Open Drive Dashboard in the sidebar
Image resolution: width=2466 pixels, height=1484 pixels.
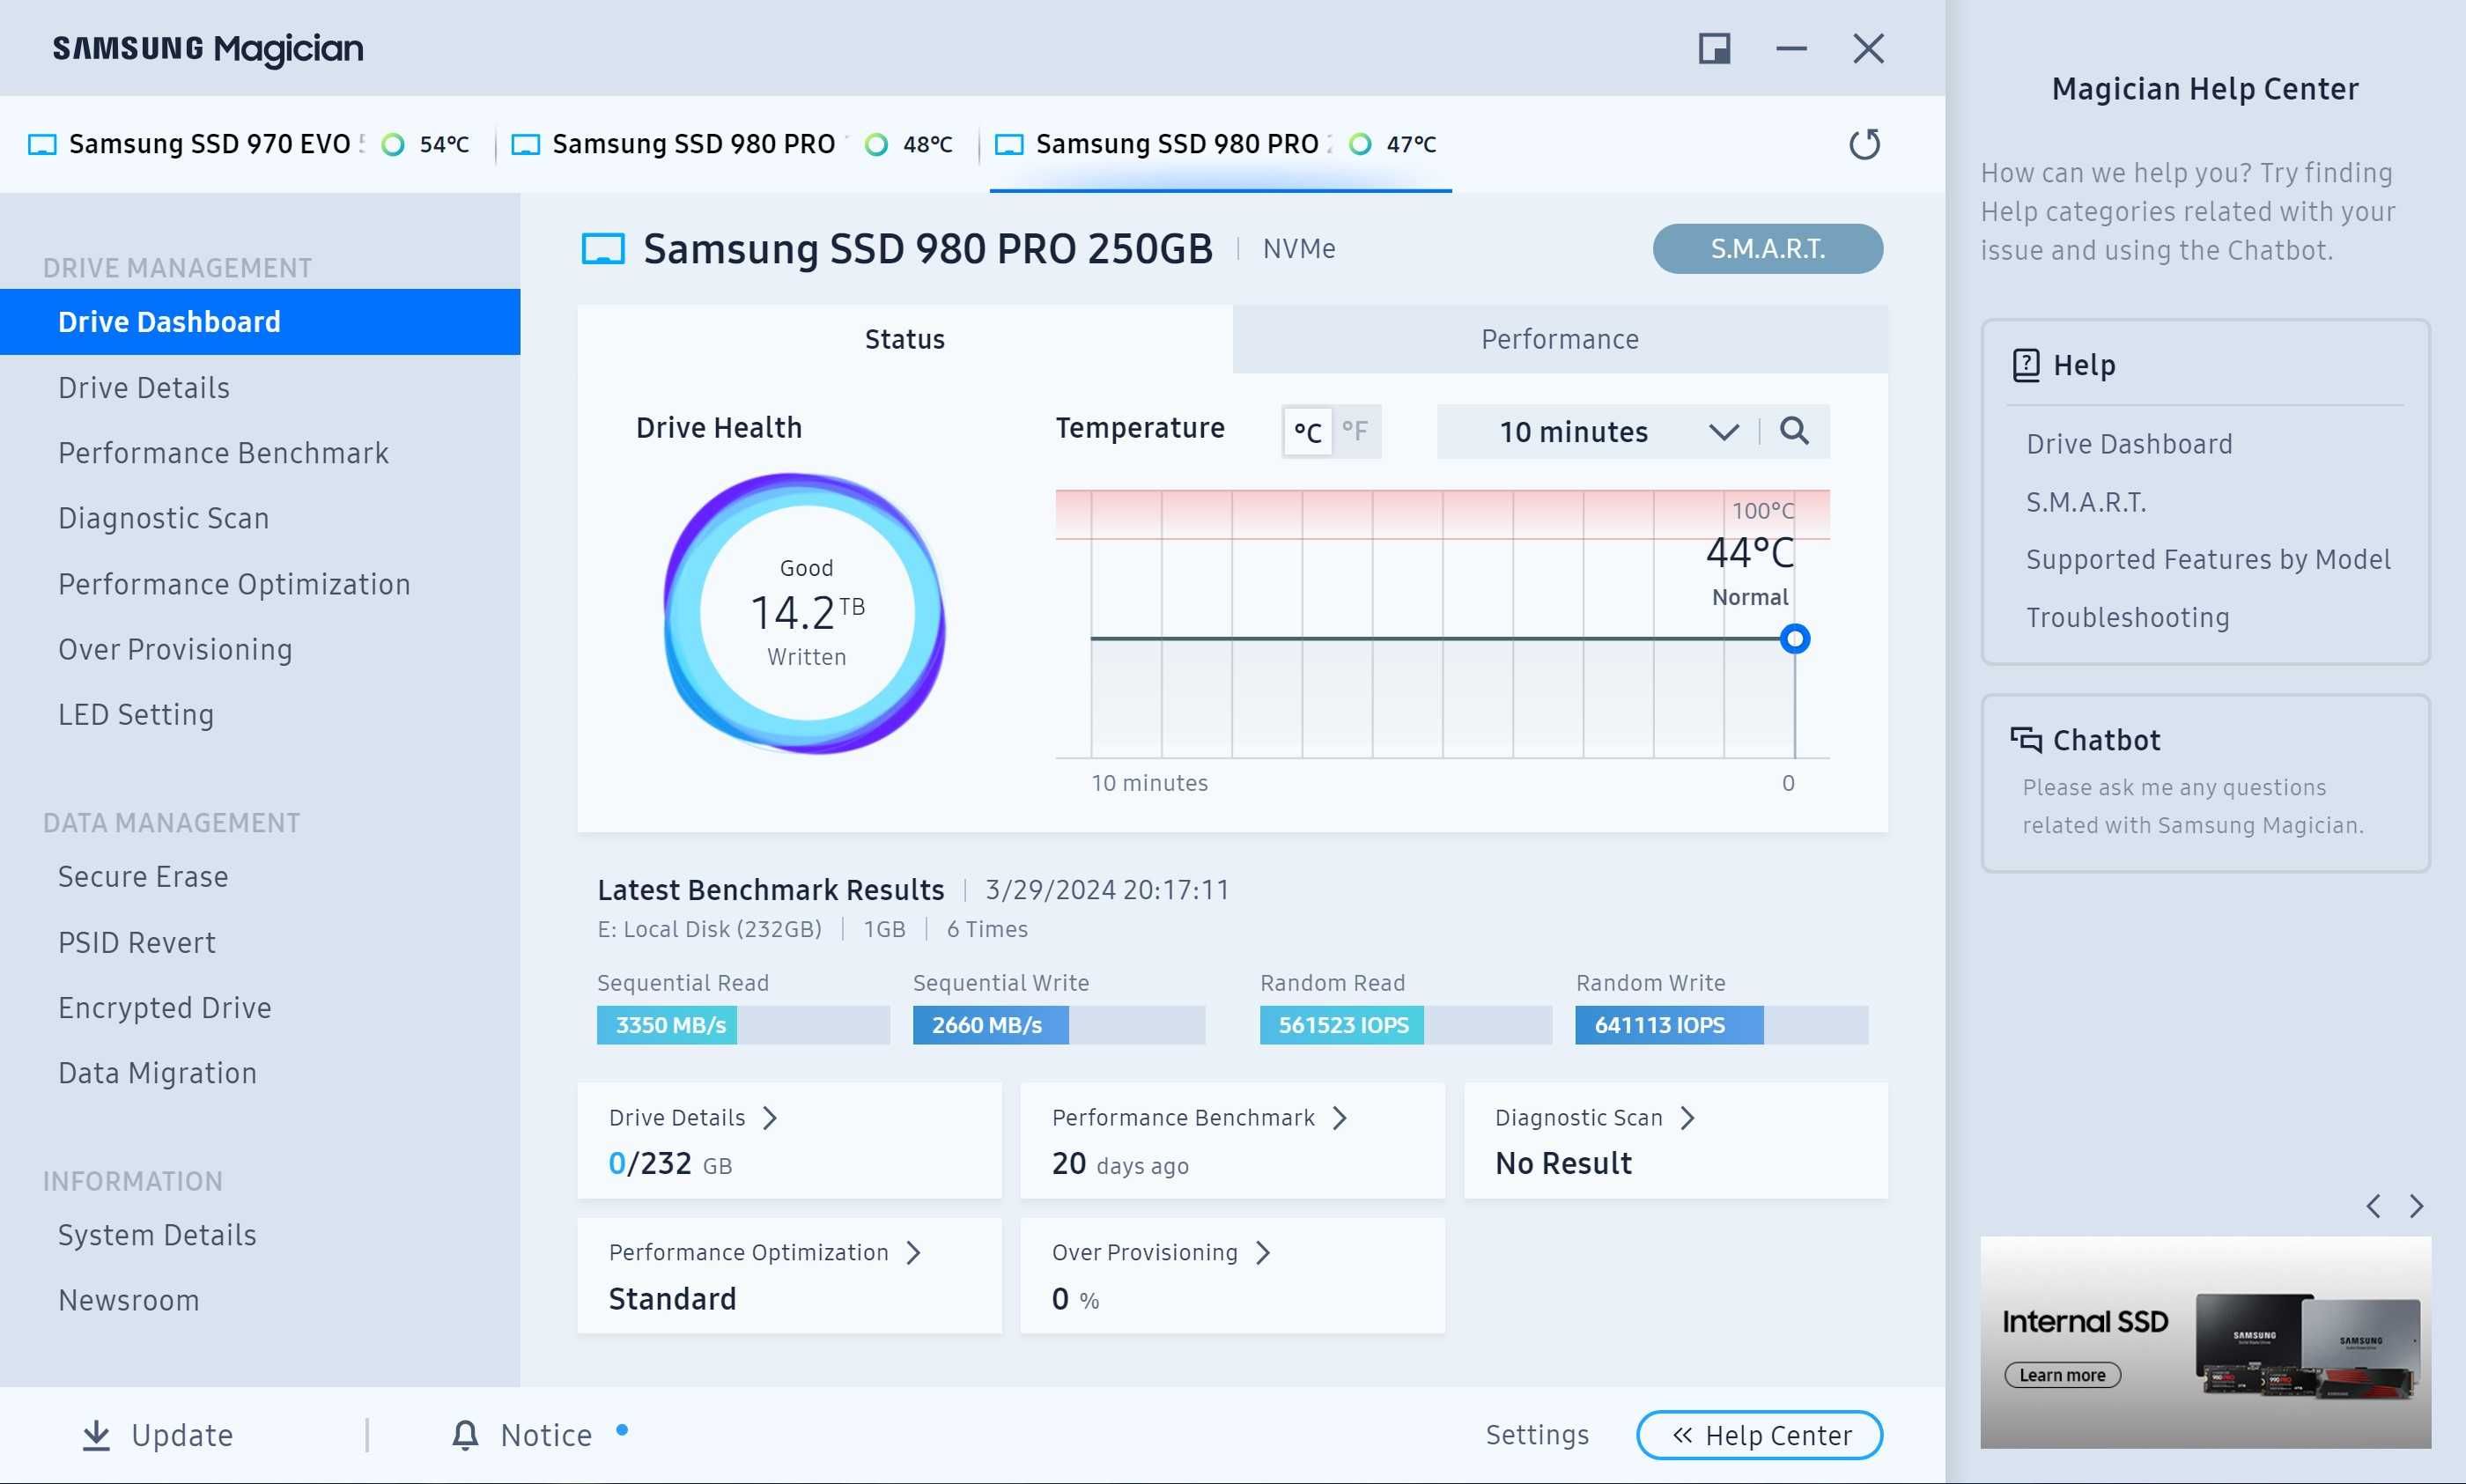pyautogui.click(x=260, y=322)
